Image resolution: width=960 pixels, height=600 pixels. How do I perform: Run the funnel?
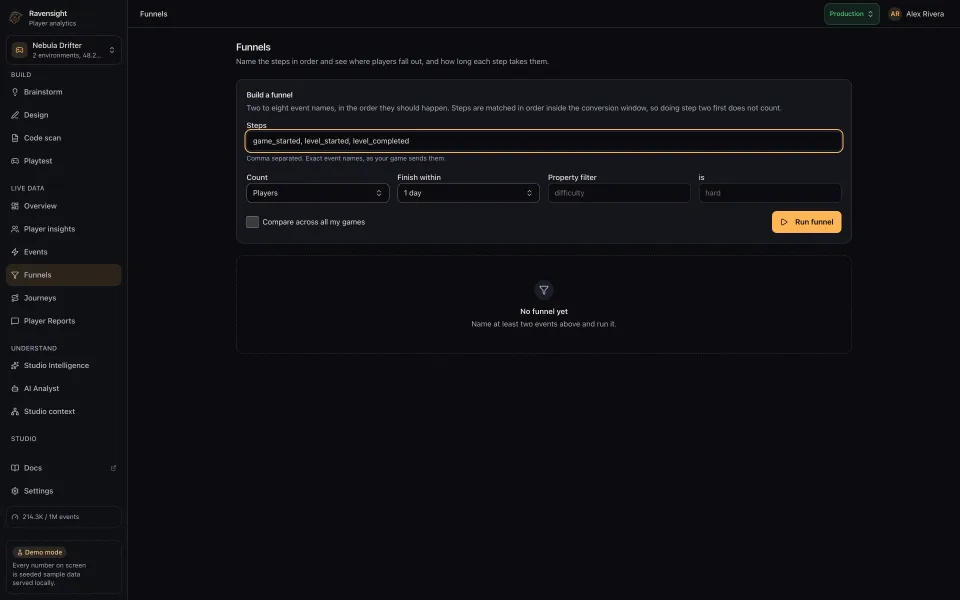pyautogui.click(x=806, y=222)
